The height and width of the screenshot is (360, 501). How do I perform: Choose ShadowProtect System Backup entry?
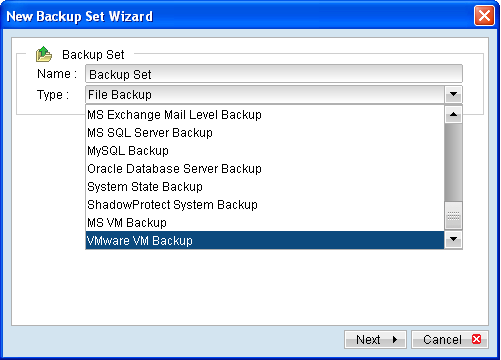tap(265, 205)
